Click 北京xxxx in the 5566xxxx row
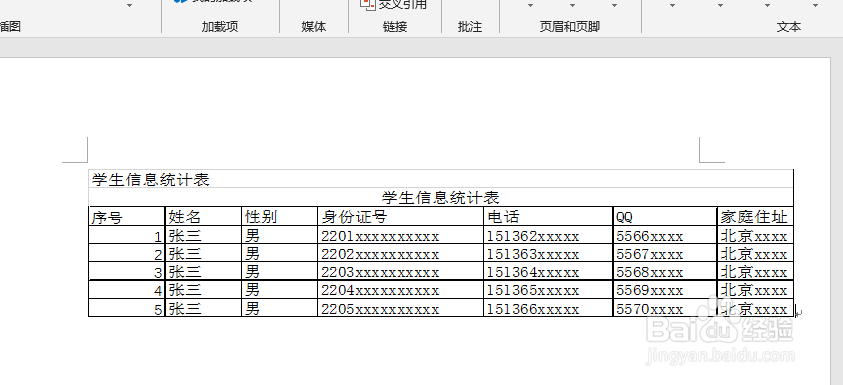Viewport: 843px width, 385px height. pos(755,235)
